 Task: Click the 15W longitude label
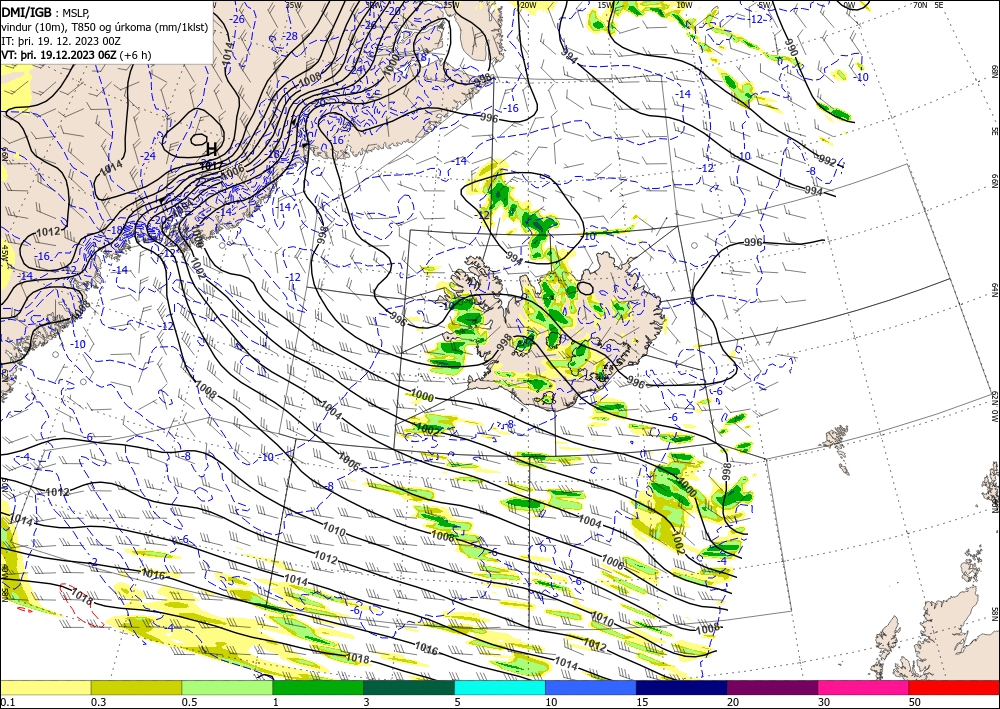(x=606, y=5)
